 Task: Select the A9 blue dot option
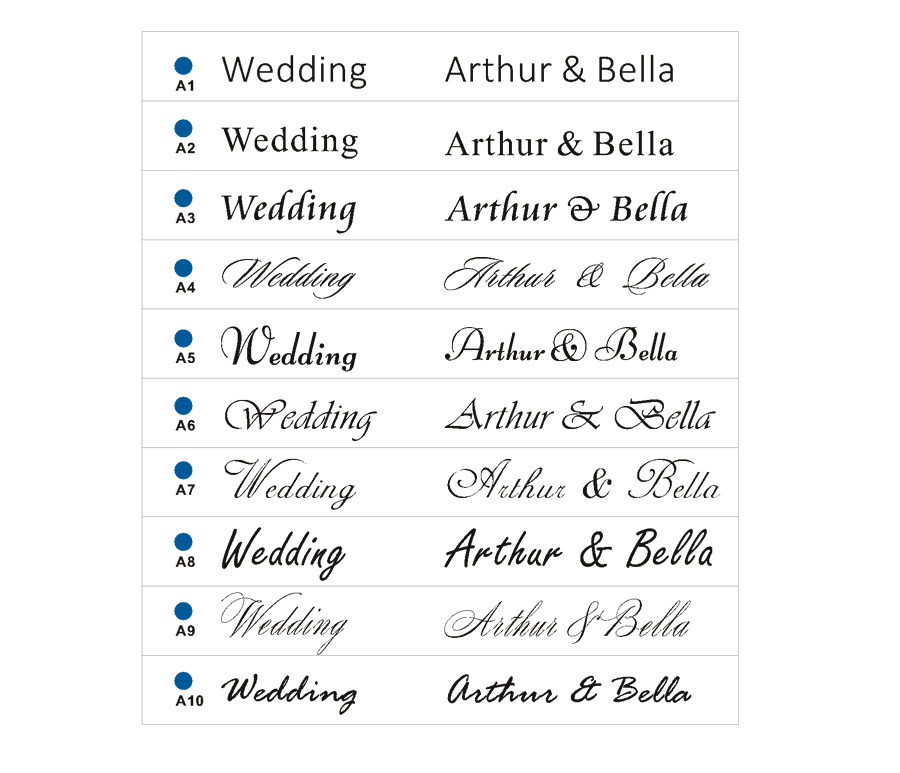coord(183,611)
